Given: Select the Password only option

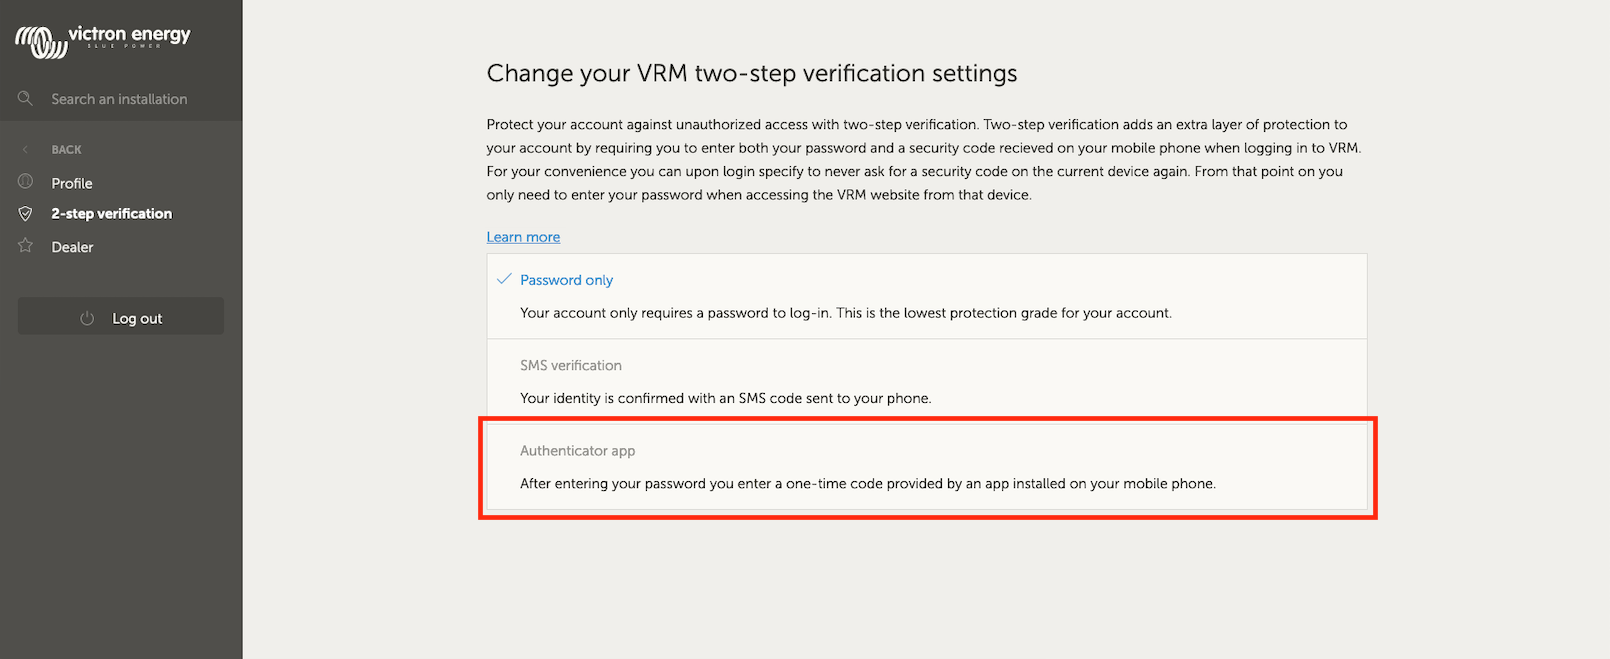Looking at the screenshot, I should tap(566, 280).
